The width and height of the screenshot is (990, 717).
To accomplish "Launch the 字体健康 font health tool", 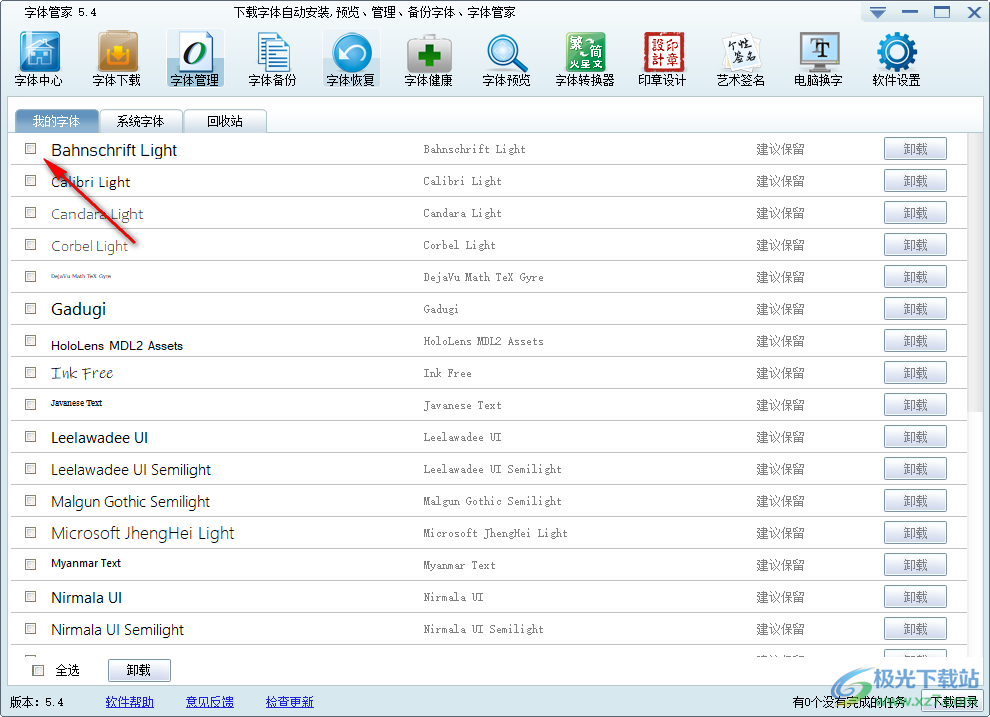I will [429, 59].
